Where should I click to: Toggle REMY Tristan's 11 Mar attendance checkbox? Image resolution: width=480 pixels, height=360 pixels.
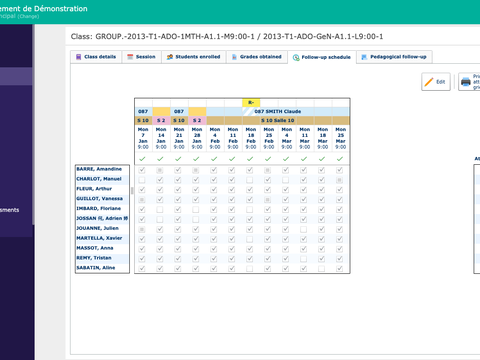303,259
